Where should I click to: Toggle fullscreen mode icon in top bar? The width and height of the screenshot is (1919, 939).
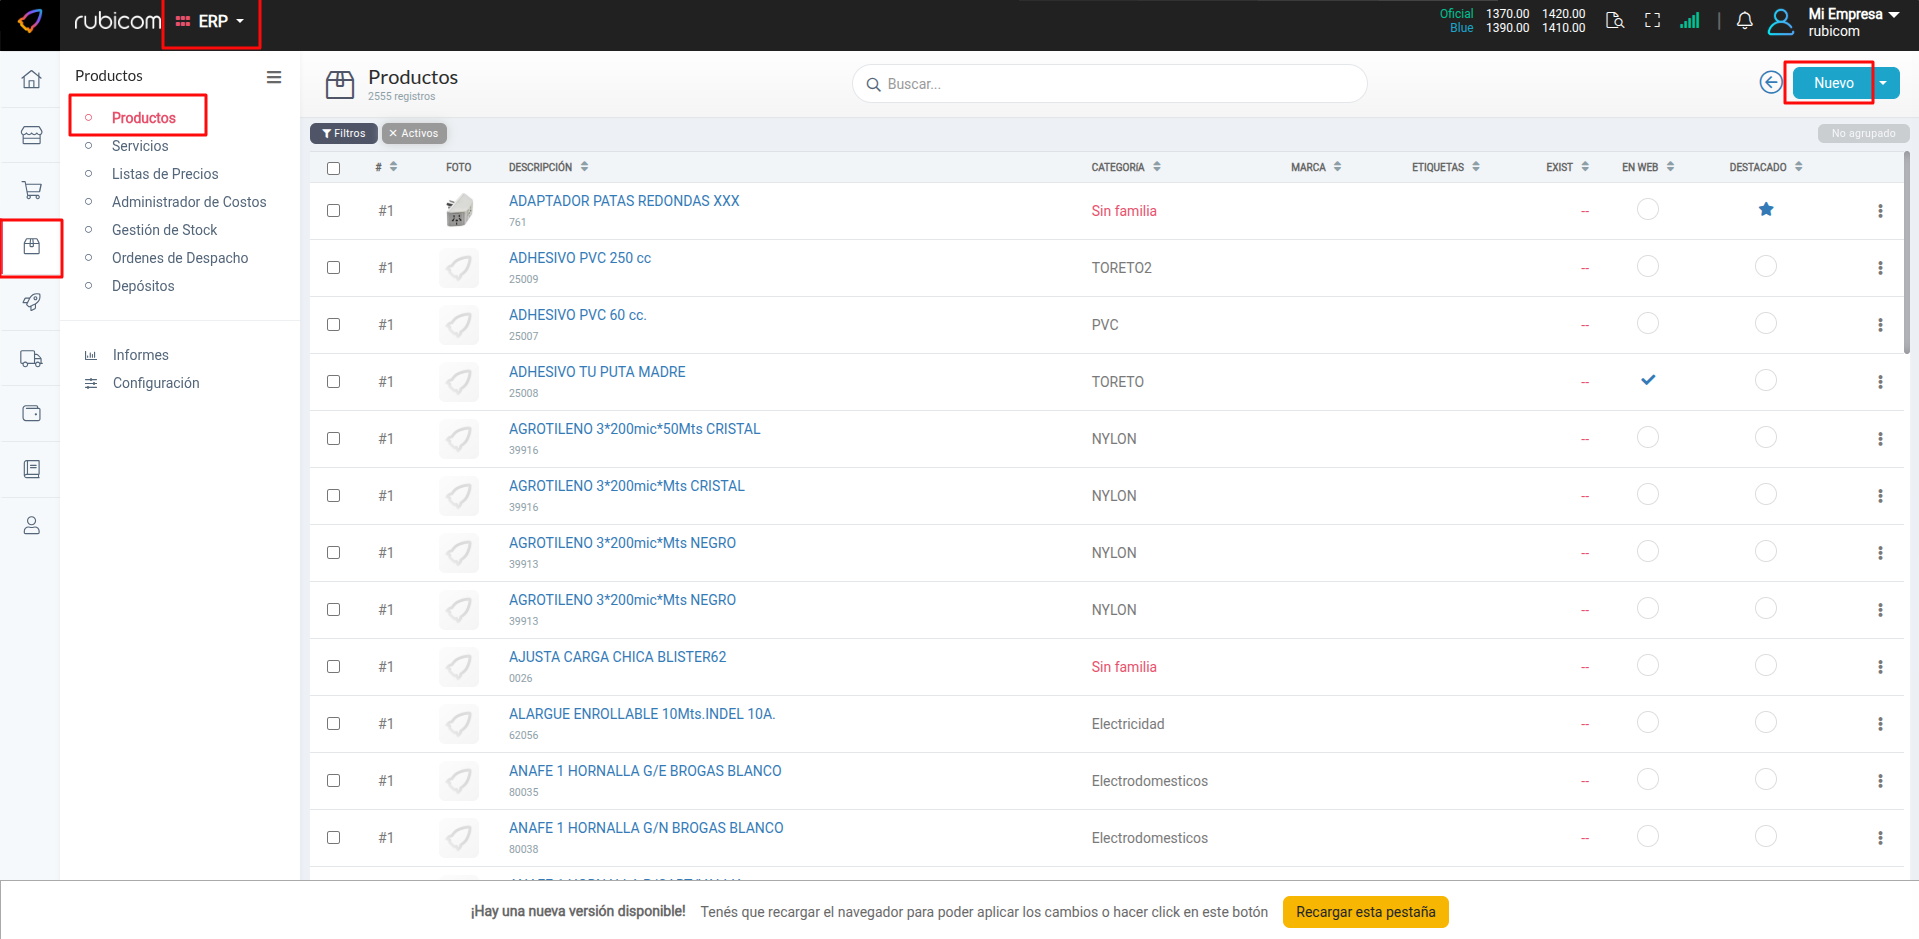tap(1652, 21)
